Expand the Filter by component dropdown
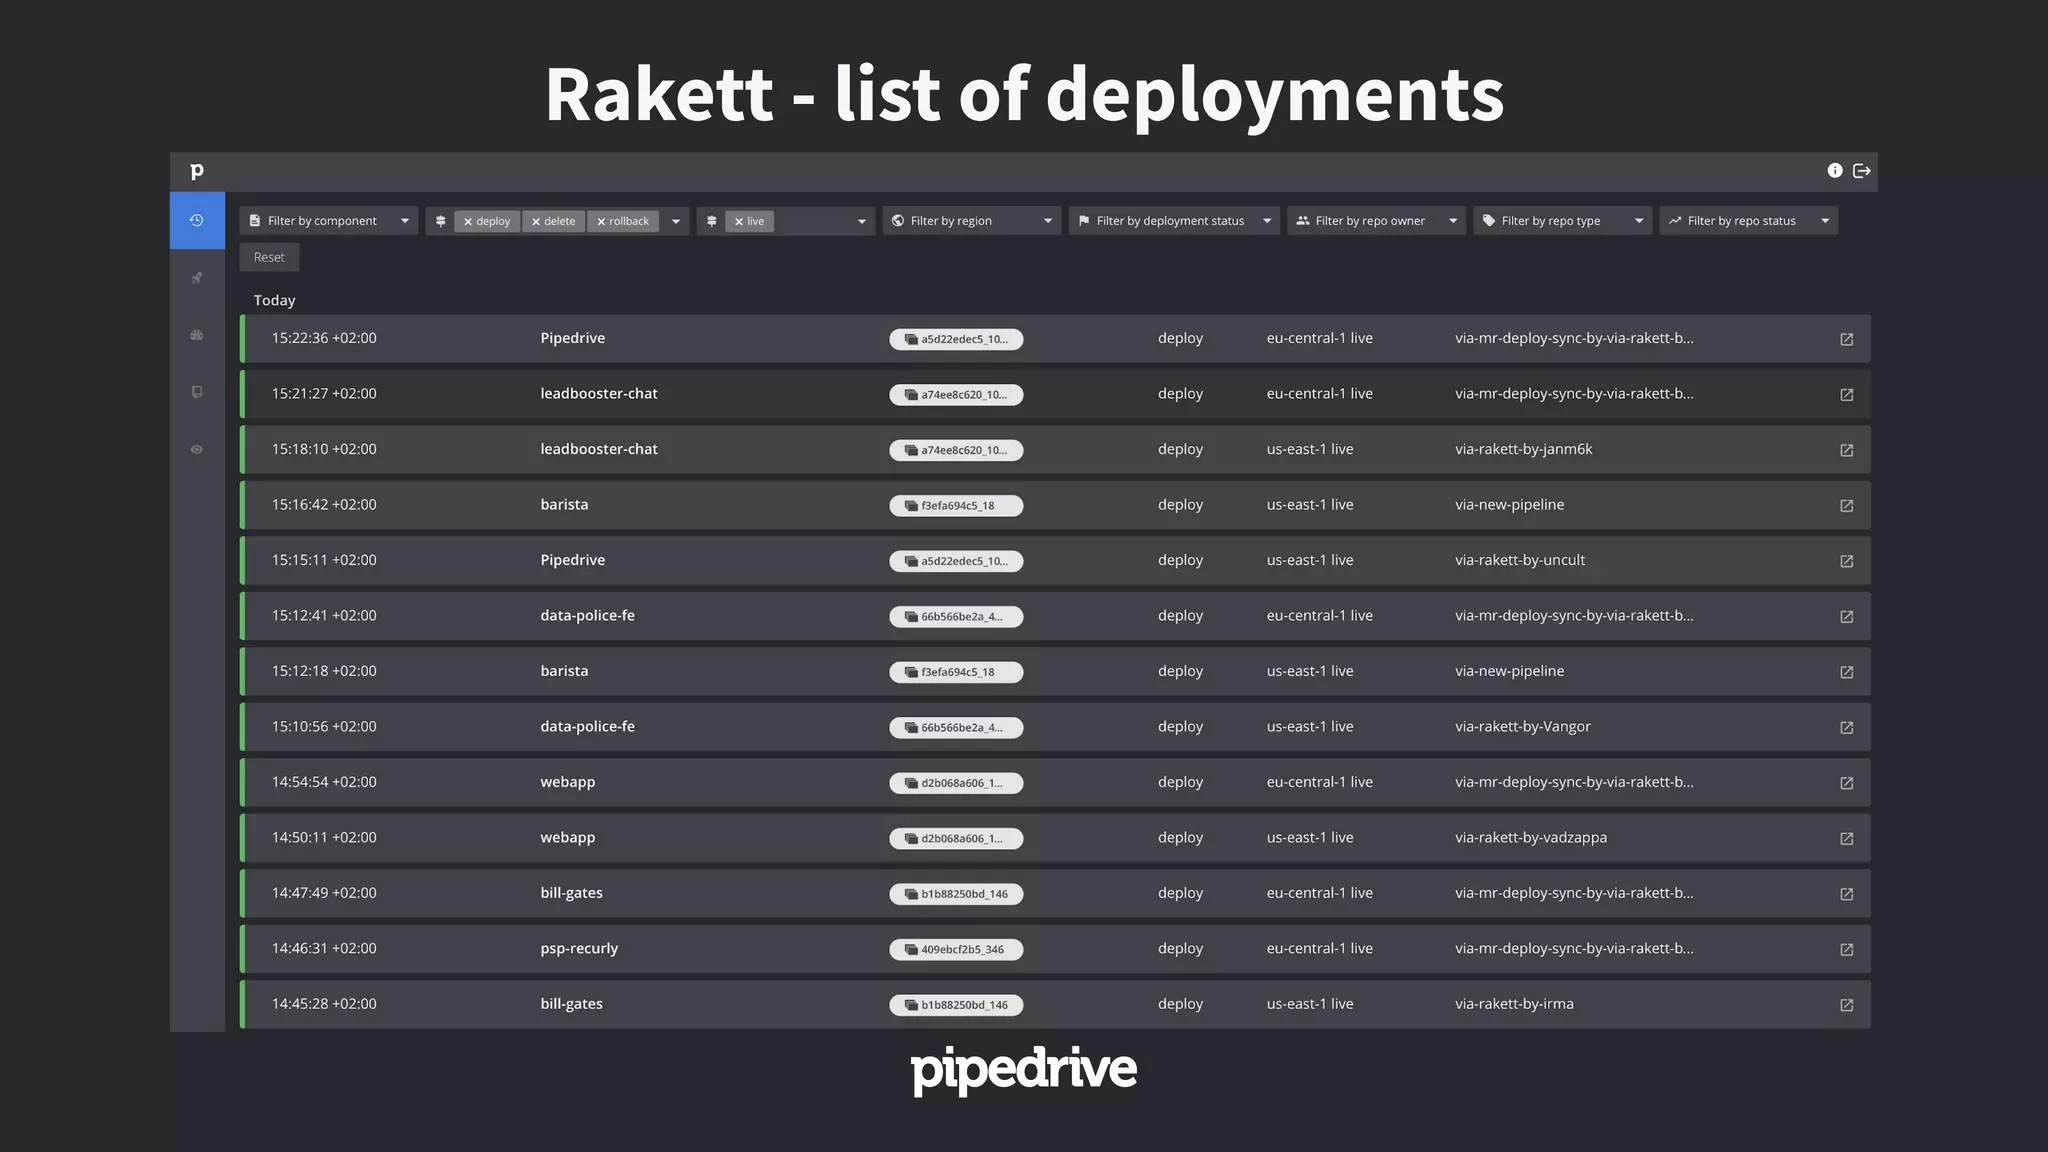 pos(329,221)
